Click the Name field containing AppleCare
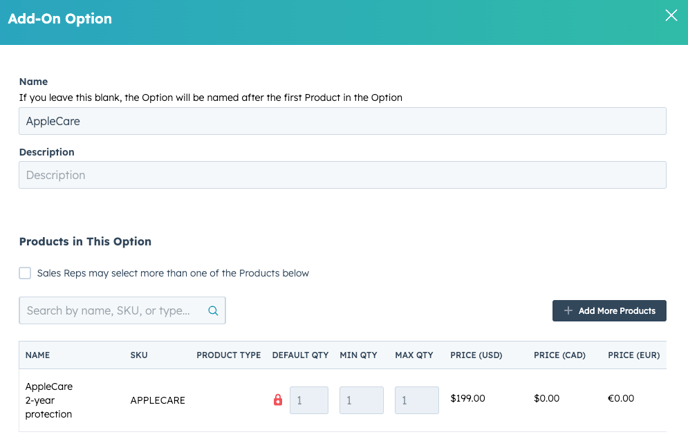 coord(342,121)
